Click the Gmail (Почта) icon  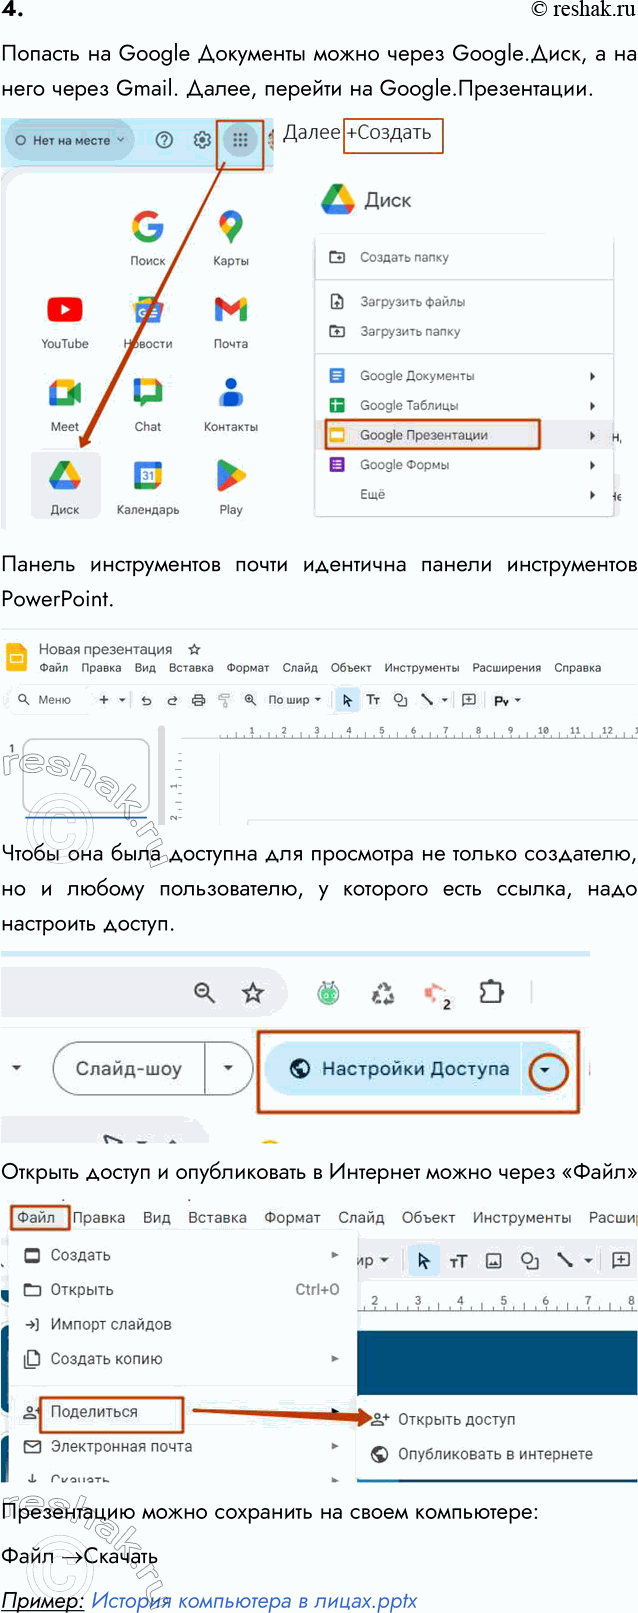[x=230, y=310]
